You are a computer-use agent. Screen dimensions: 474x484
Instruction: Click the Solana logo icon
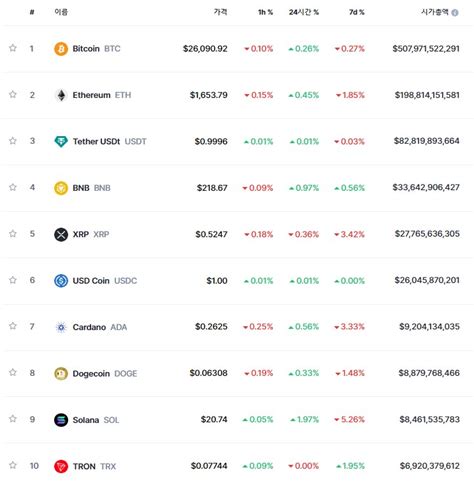(x=61, y=420)
